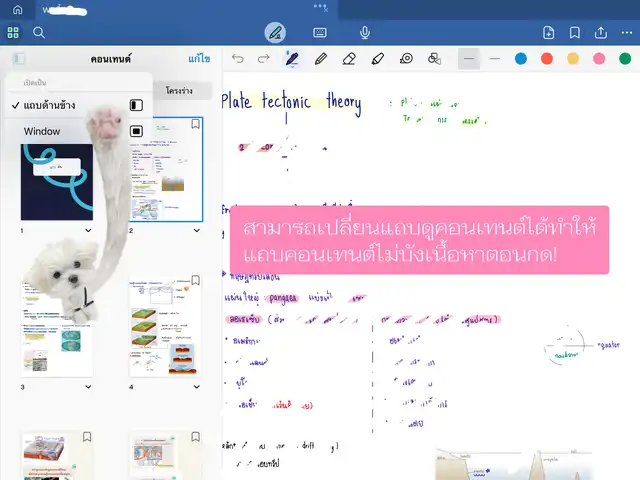Select the แถบด้านข้าง sidebar option
Screen dimensions: 640x480
[50, 105]
